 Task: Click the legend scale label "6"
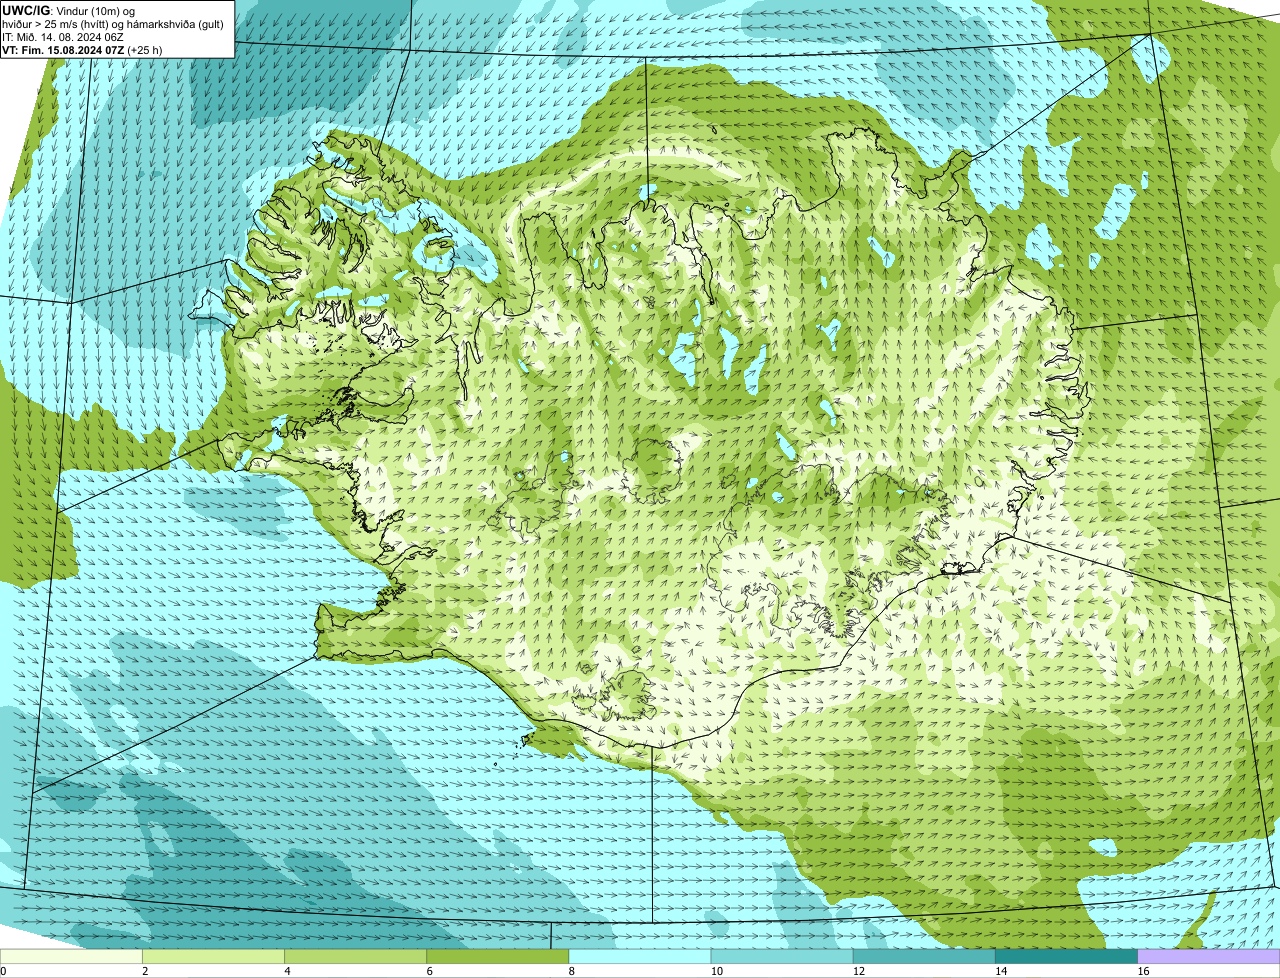(430, 971)
